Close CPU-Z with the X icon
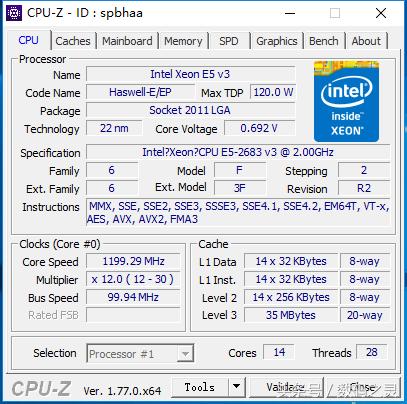 (381, 13)
